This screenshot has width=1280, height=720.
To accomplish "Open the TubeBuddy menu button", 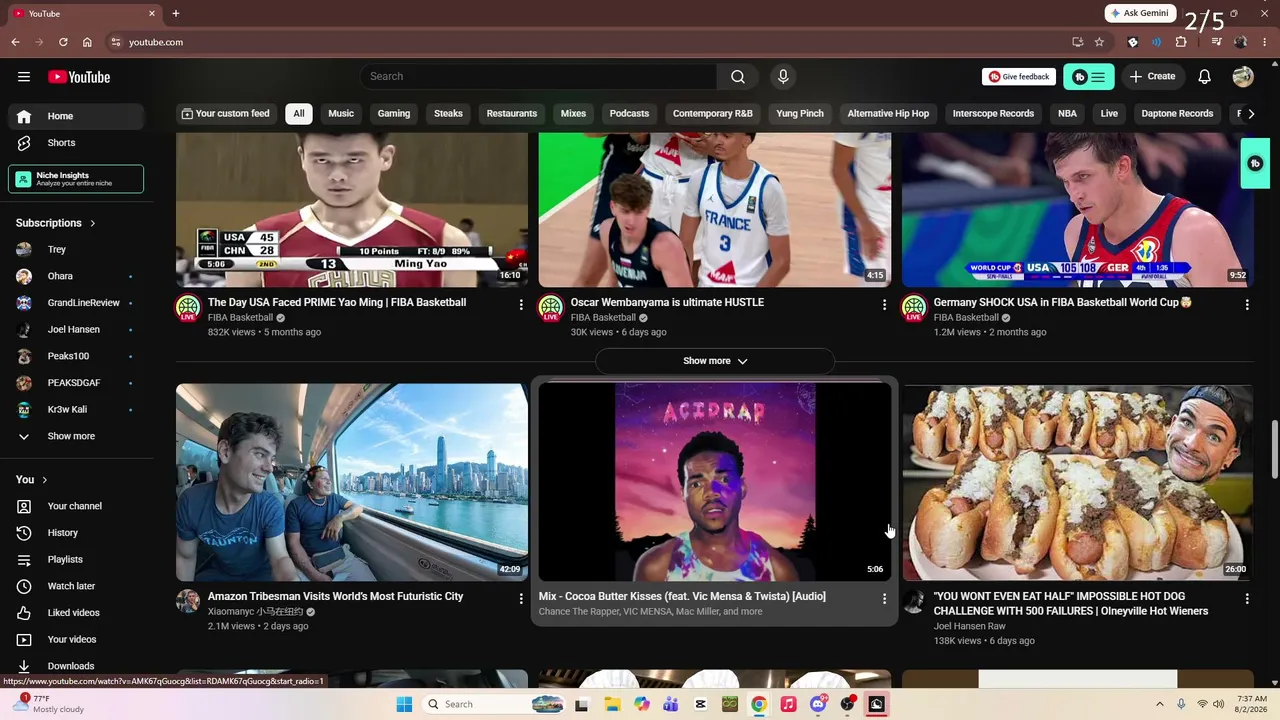I will coord(1089,77).
